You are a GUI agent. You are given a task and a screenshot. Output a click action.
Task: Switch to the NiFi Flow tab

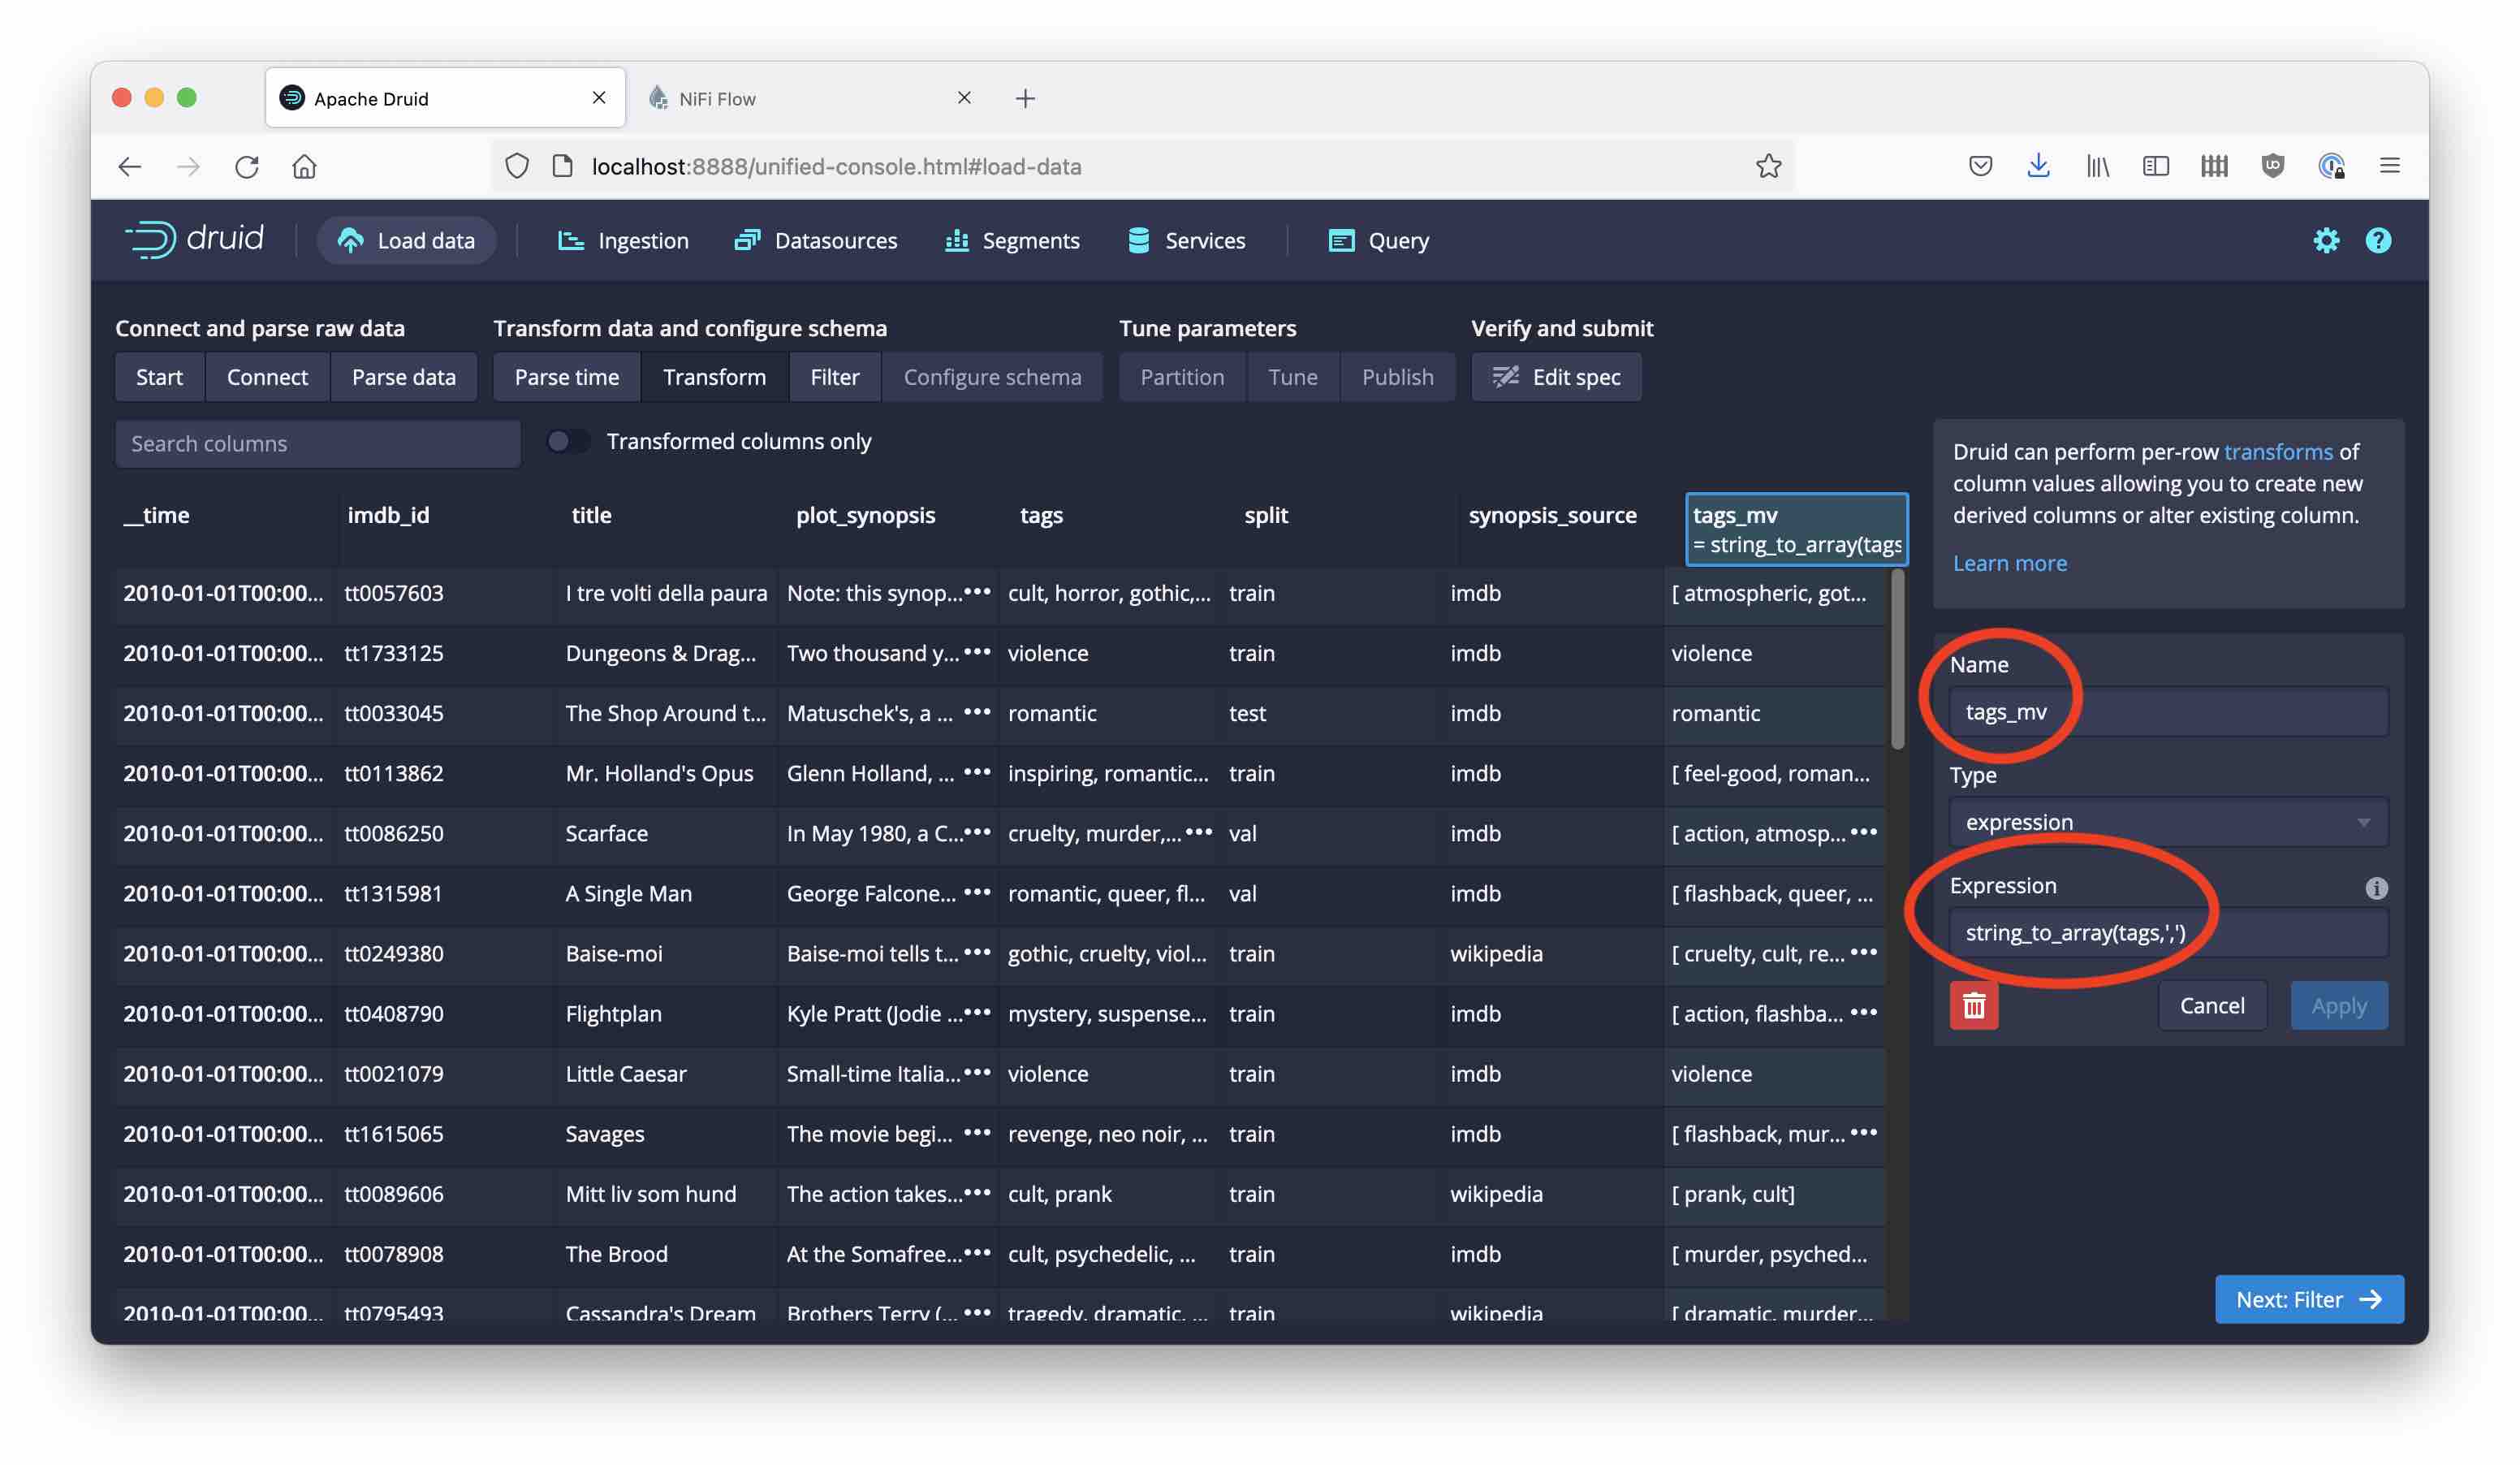pyautogui.click(x=716, y=98)
